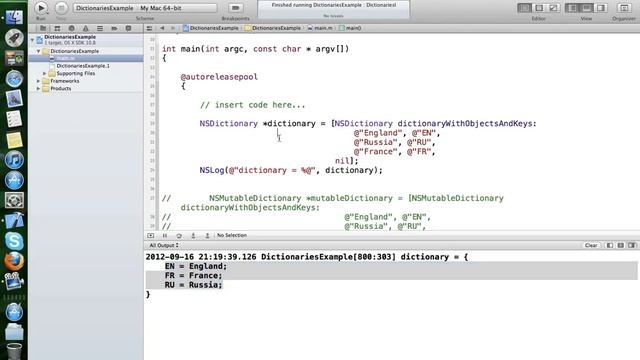Screen dimensions: 640x360
Task: Clear the console output
Action: pyautogui.click(x=591, y=245)
